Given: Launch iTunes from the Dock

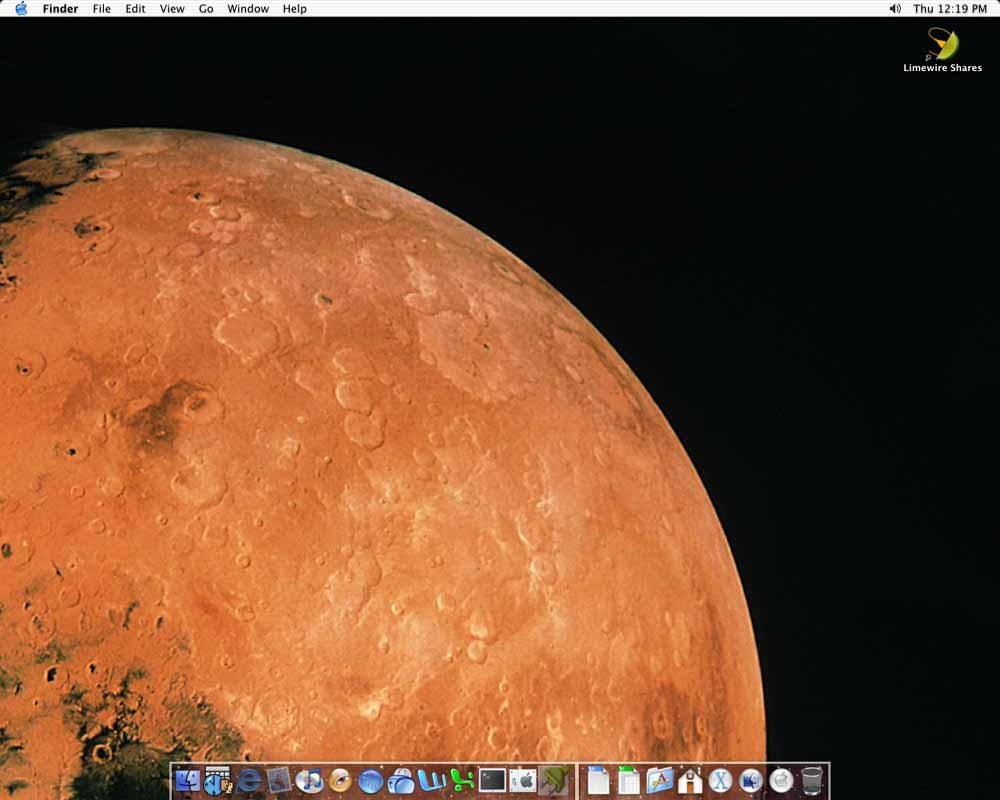Looking at the screenshot, I should (x=309, y=781).
